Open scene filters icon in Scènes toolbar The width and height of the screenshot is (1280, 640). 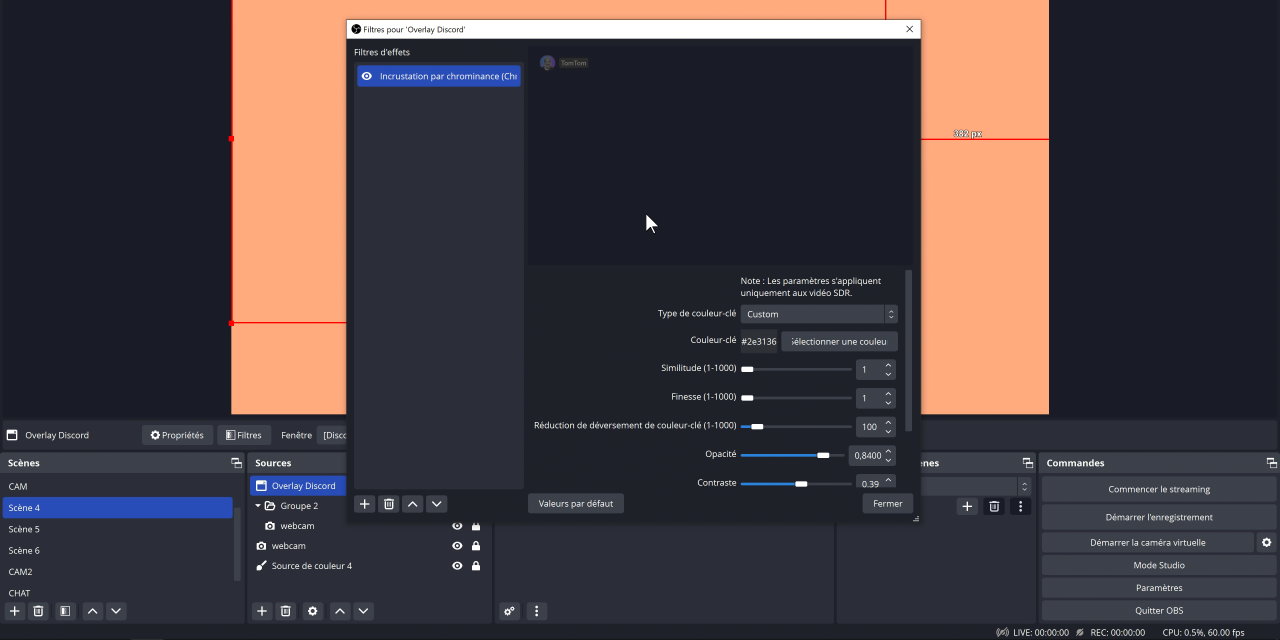(64, 611)
